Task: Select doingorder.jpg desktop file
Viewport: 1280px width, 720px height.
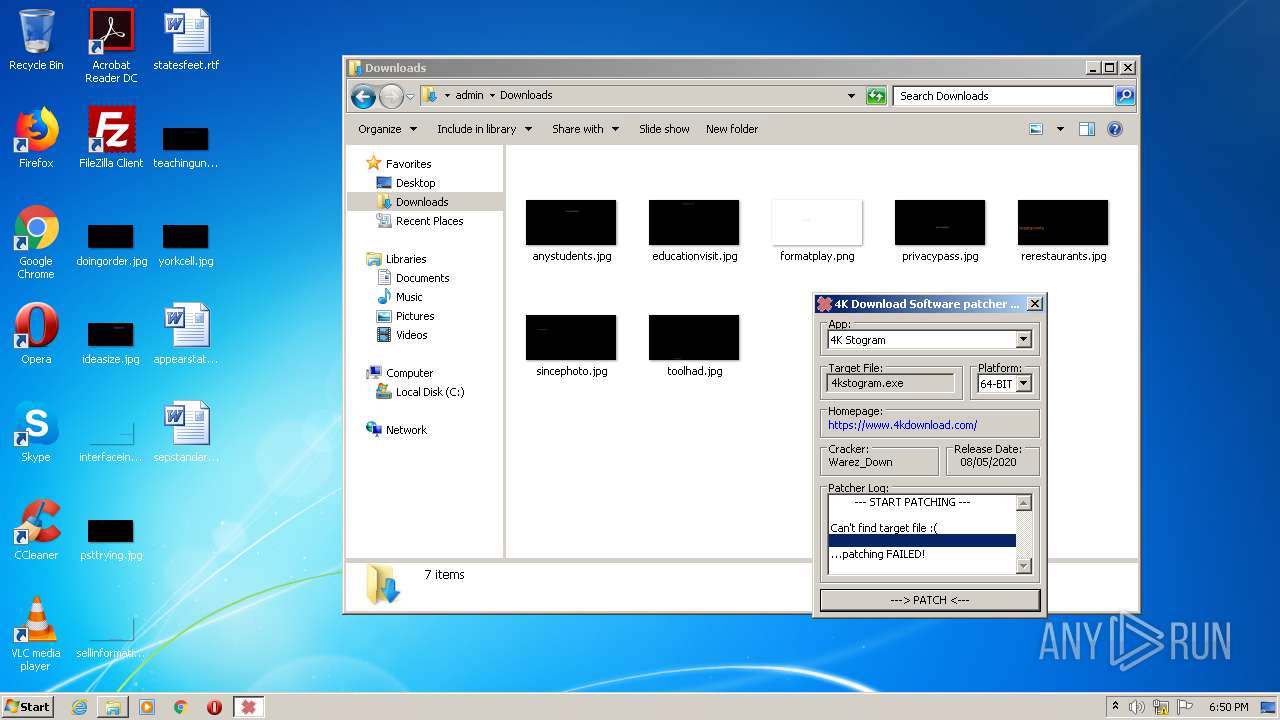Action: click(111, 245)
